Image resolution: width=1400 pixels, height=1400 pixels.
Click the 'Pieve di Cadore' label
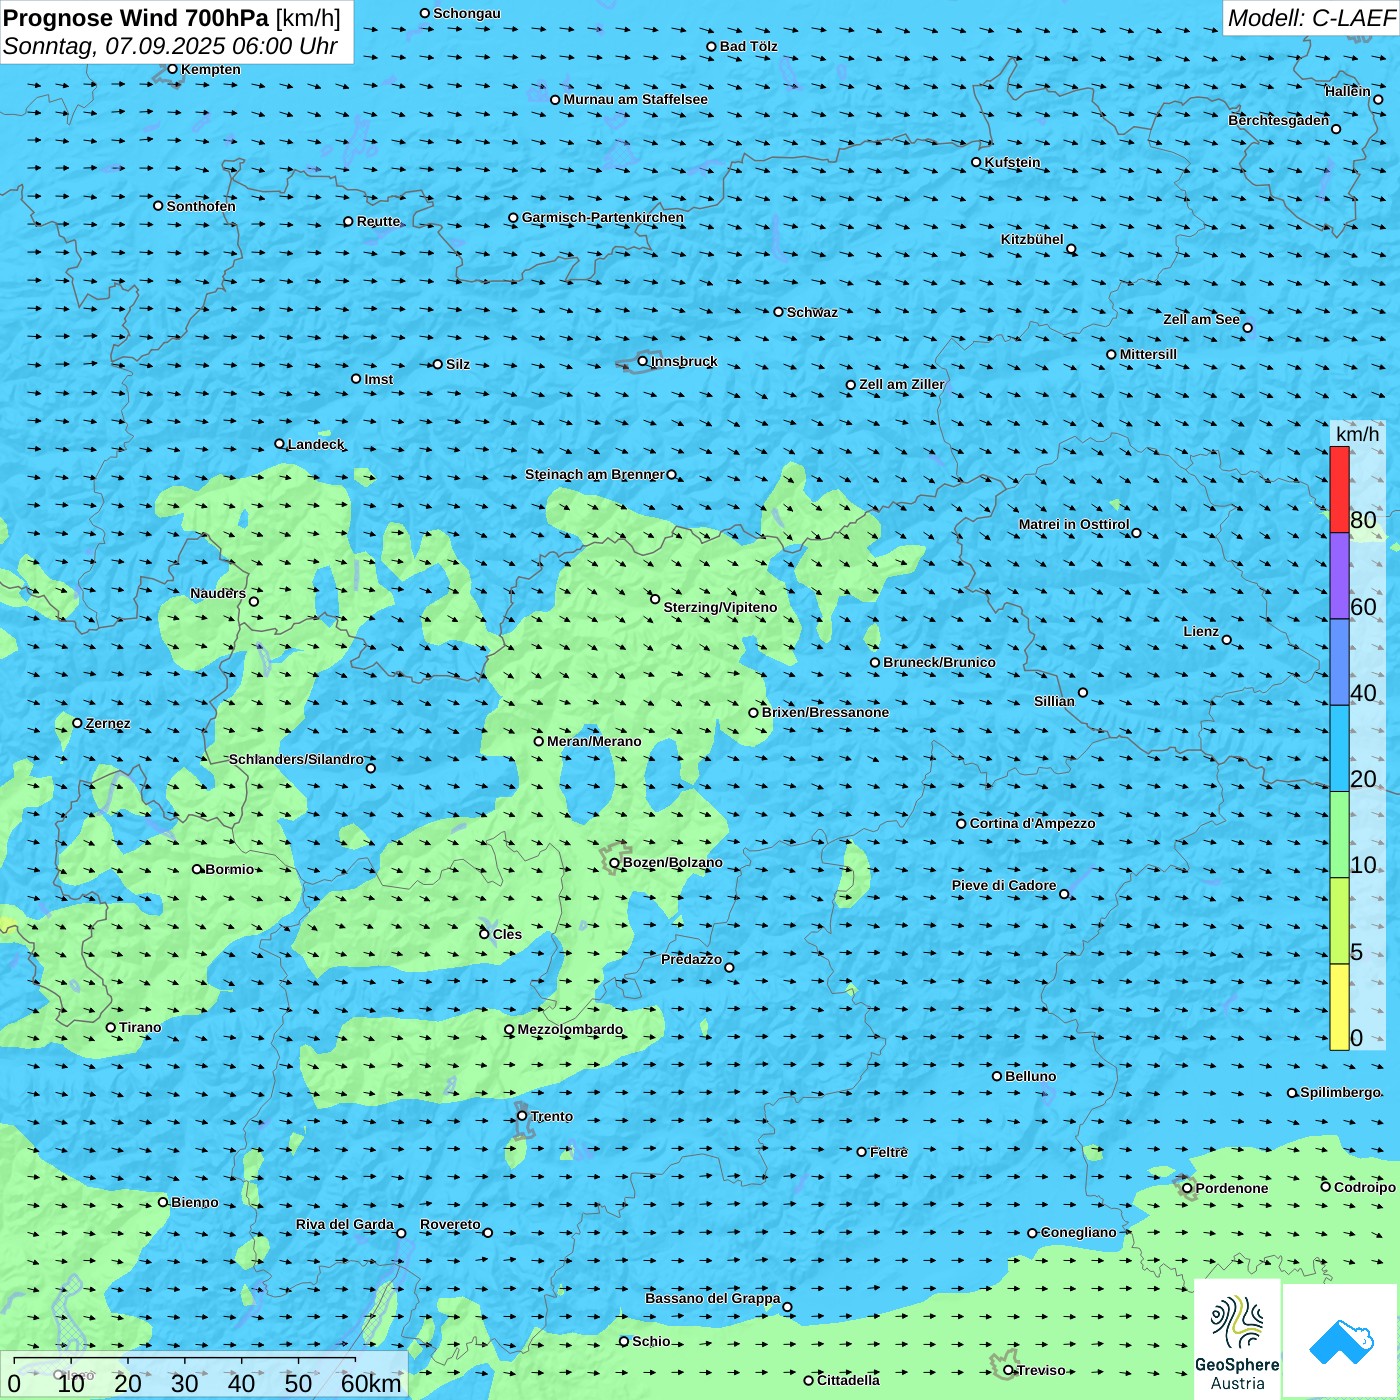[1004, 885]
